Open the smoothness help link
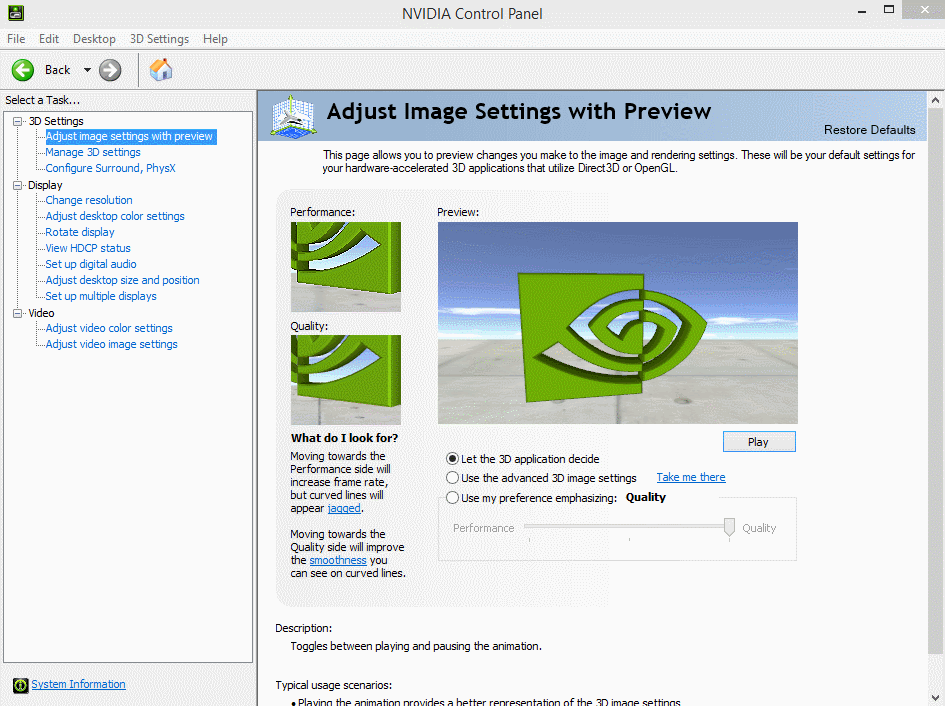This screenshot has width=945, height=706. tap(338, 560)
